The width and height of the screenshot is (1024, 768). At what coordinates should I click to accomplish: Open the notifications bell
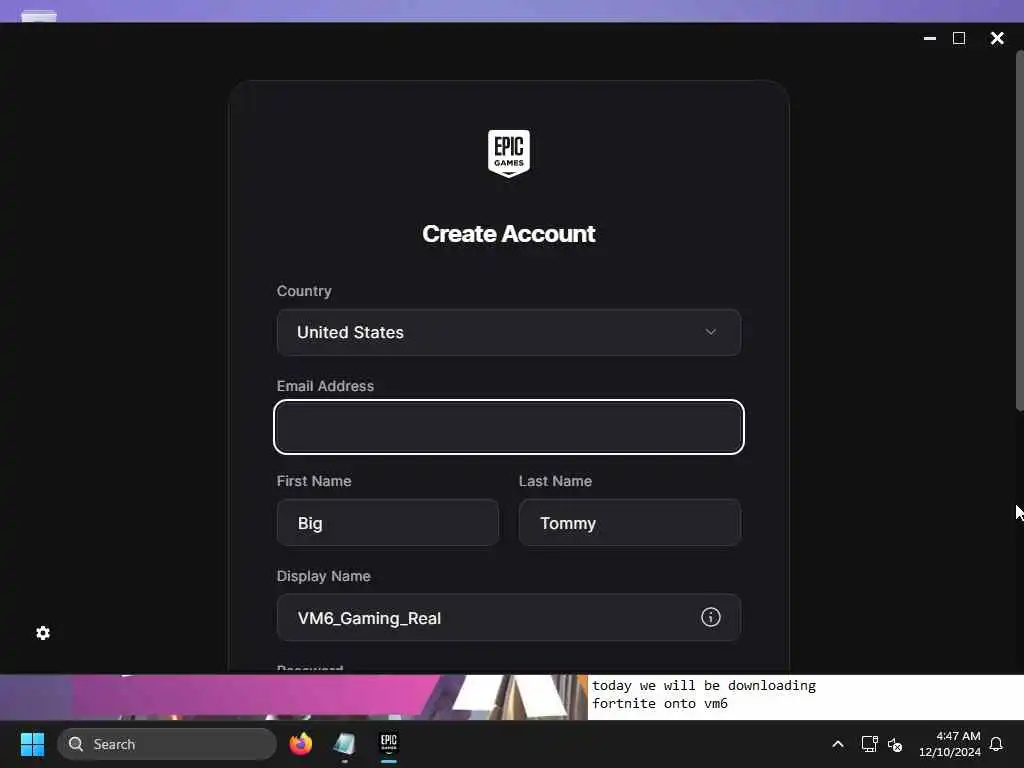tap(996, 744)
